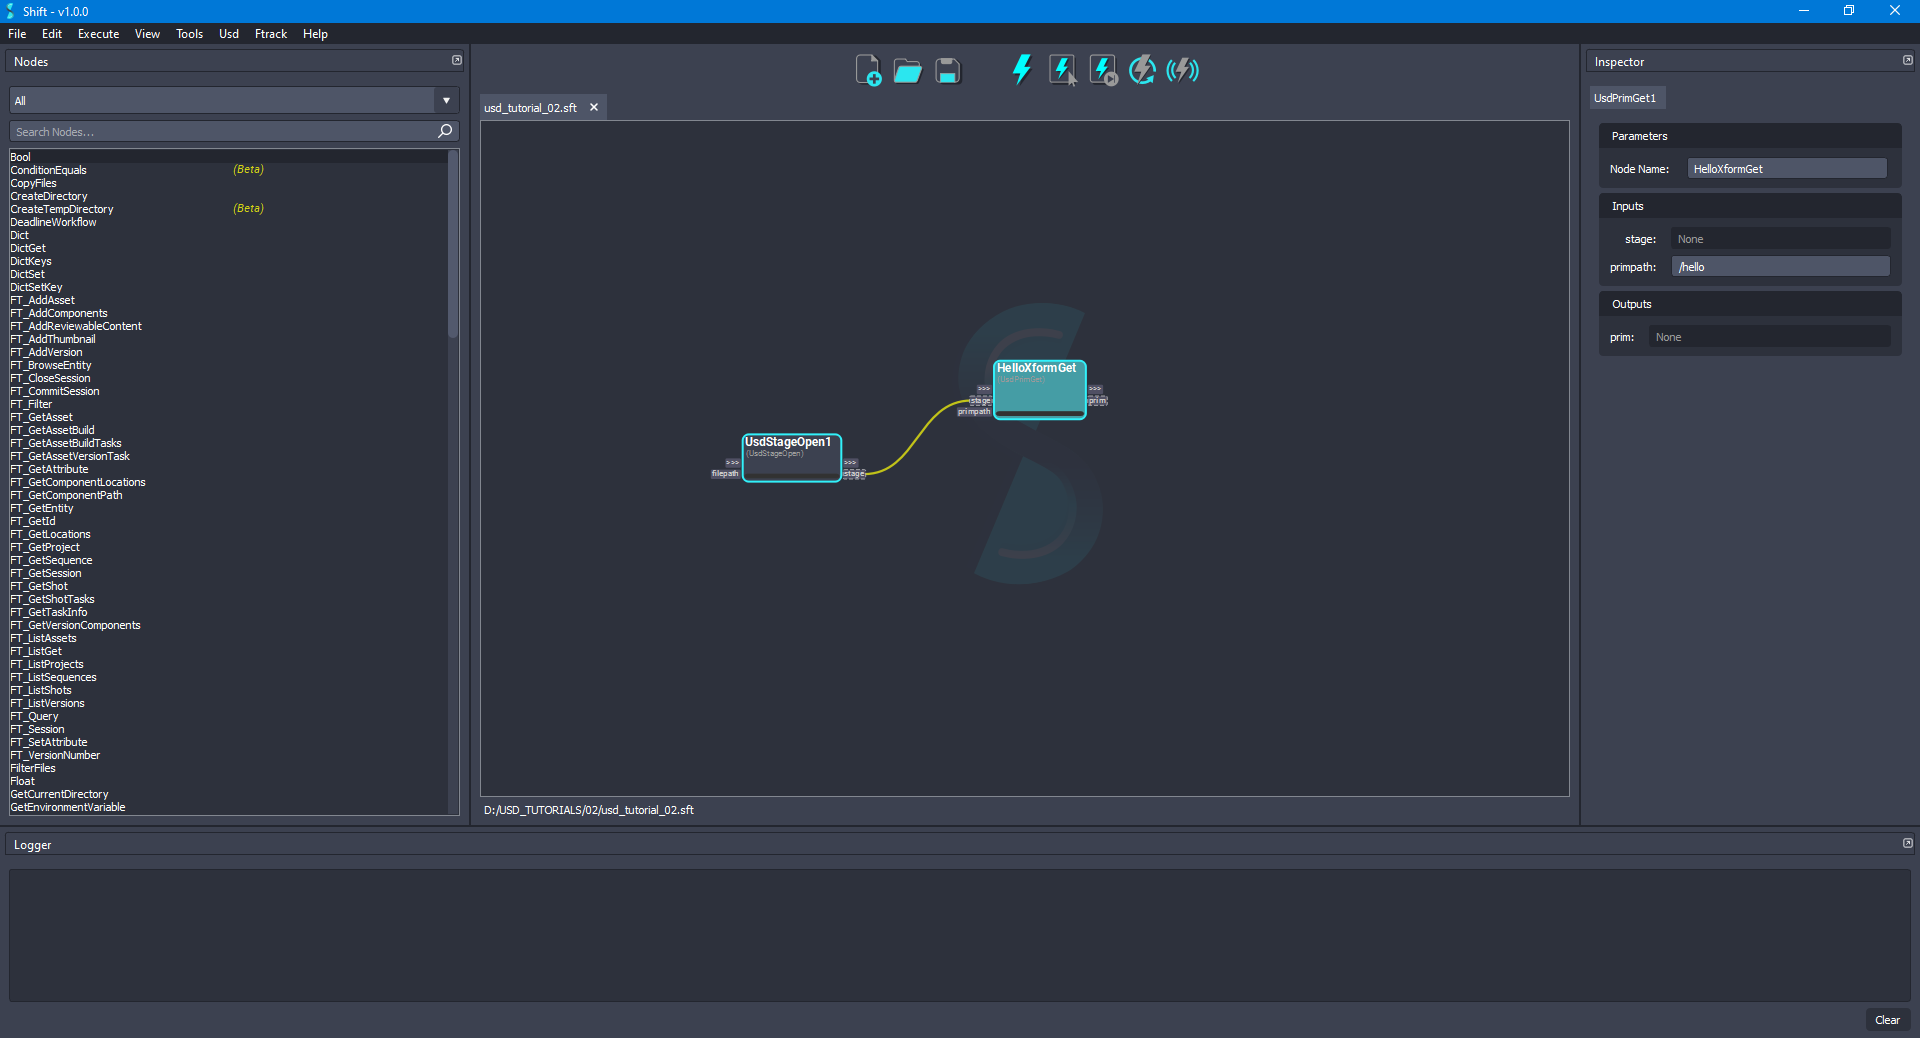The image size is (1920, 1038).
Task: Activate the re-execute refresh lightning icon
Action: click(x=1142, y=70)
